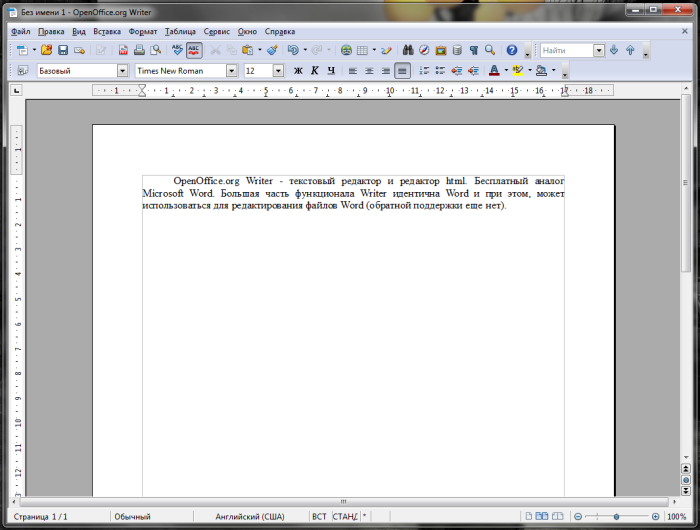The height and width of the screenshot is (530, 700).
Task: Open the font size 12 dropdown
Action: (278, 71)
